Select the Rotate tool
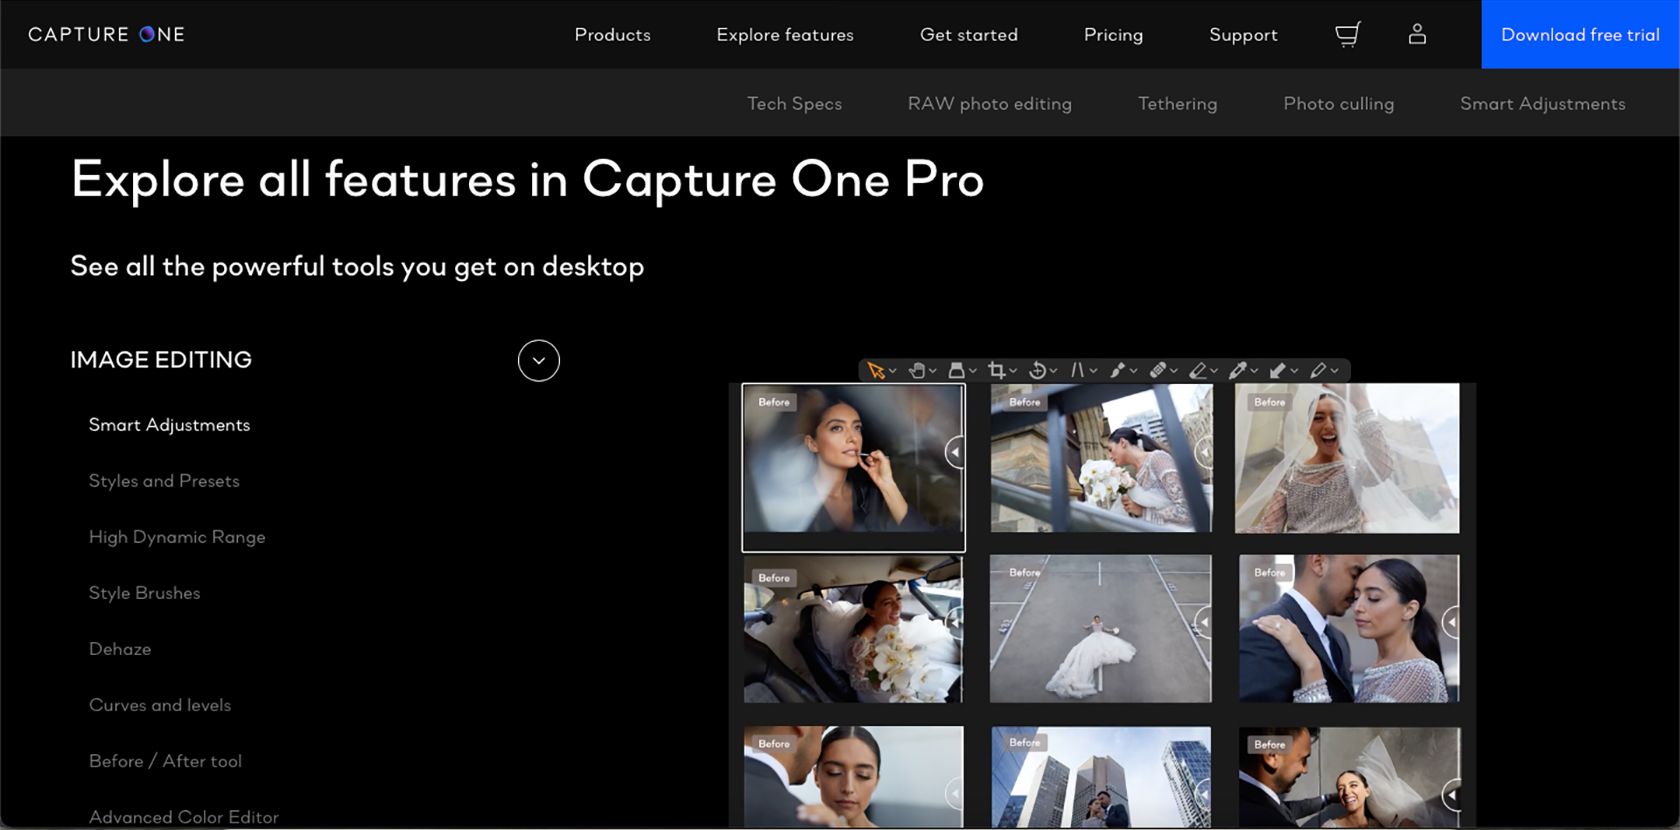 tap(1037, 371)
